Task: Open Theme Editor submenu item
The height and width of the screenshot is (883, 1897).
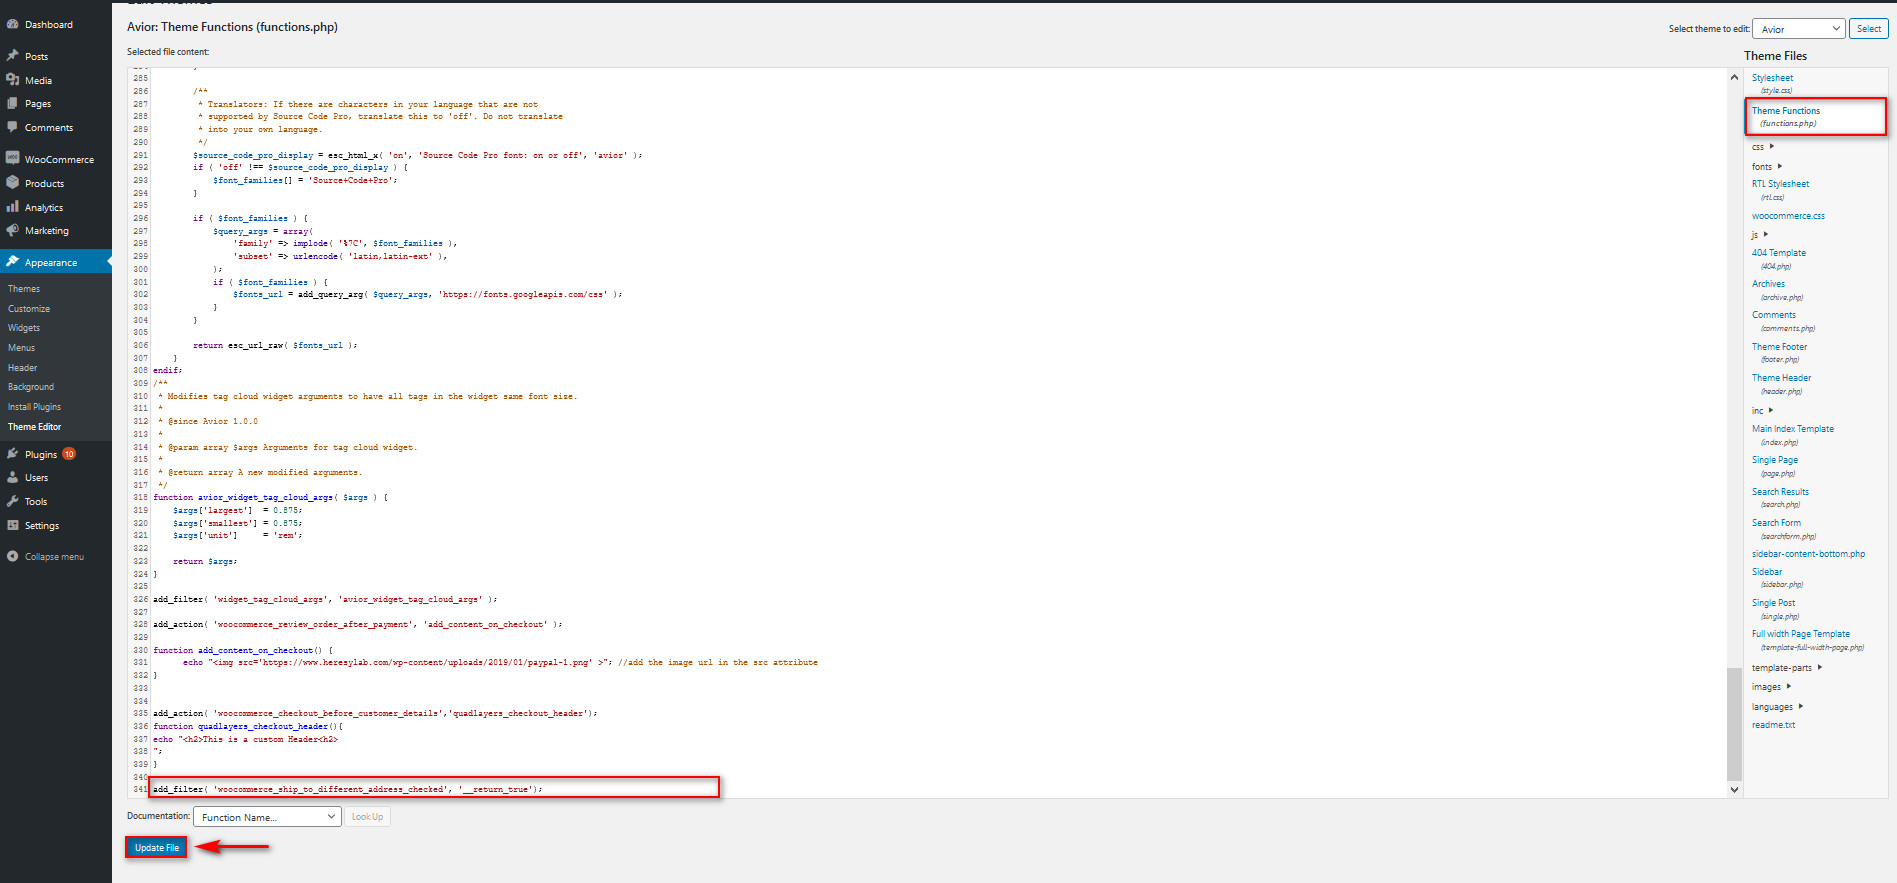Action: point(34,427)
